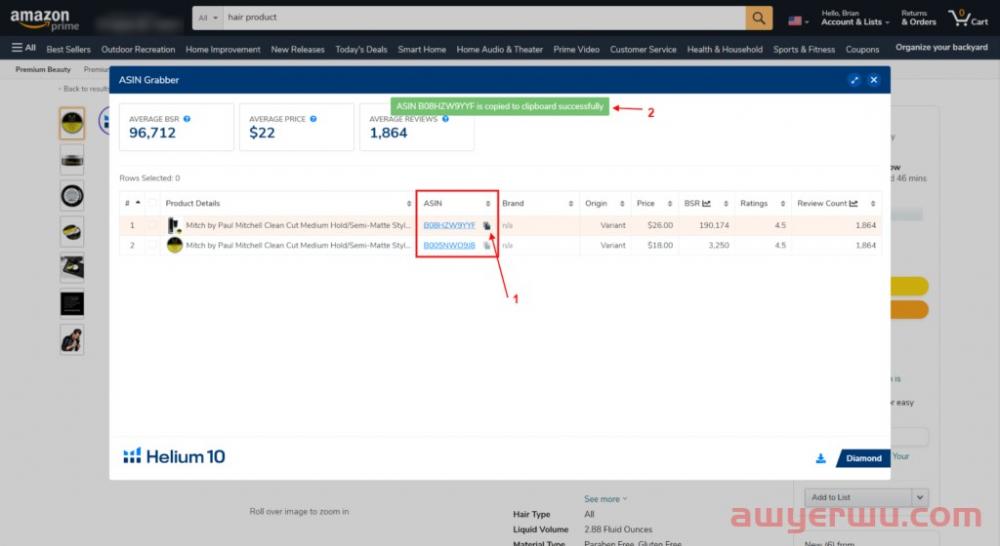Viewport: 1000px width, 546px height.
Task: Click the row 1 price $26.00
Action: (x=659, y=225)
